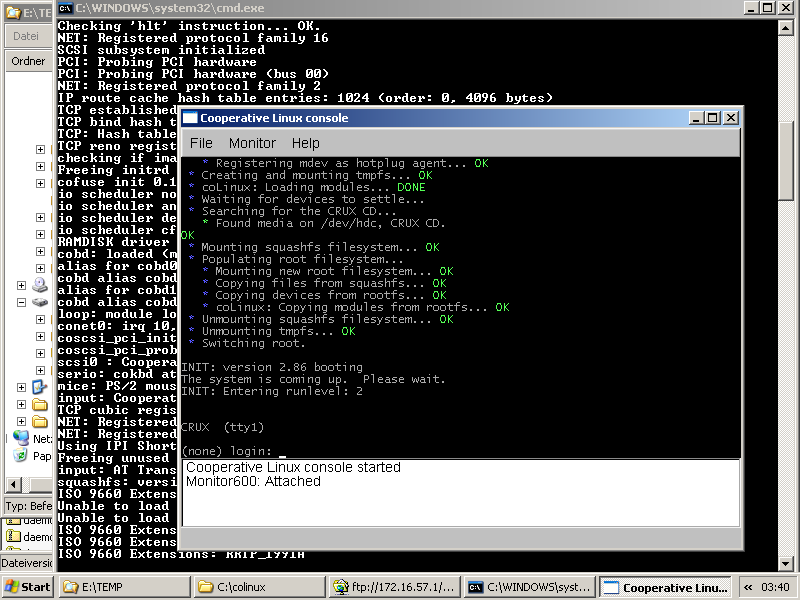Click the taskbar clock showing 03:40
The height and width of the screenshot is (600, 800).
(775, 587)
